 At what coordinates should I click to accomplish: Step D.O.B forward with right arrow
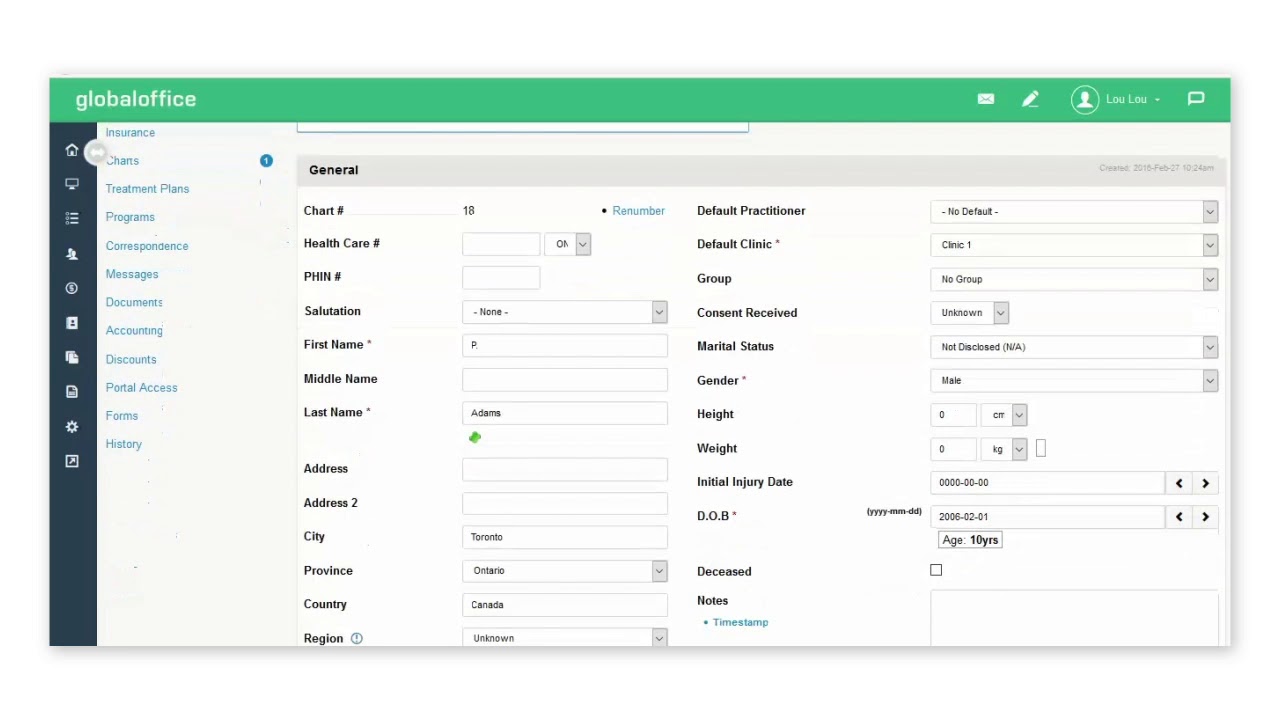coord(1205,517)
